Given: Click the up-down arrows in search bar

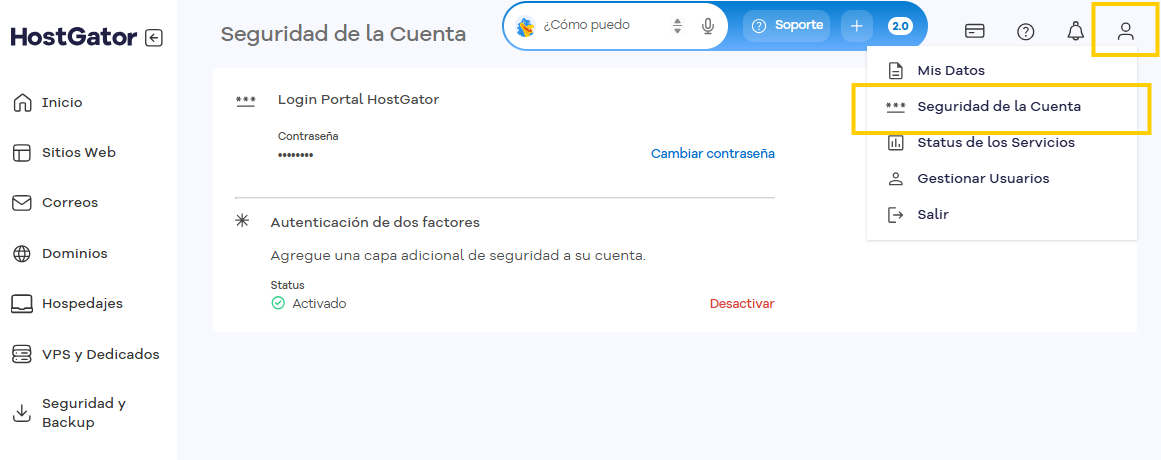Looking at the screenshot, I should point(677,26).
